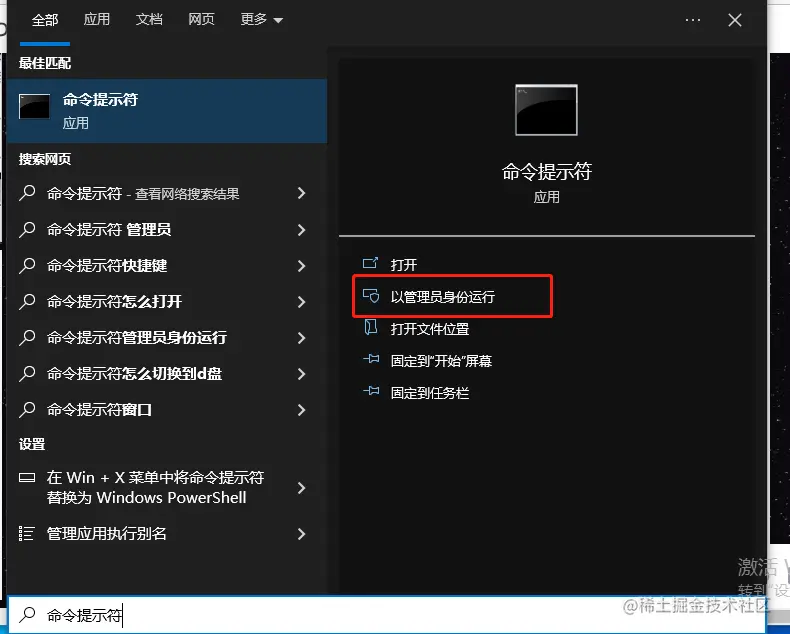Viewport: 790px width, 634px height.
Task: Click the large Command Prompt preview icon
Action: click(546, 110)
